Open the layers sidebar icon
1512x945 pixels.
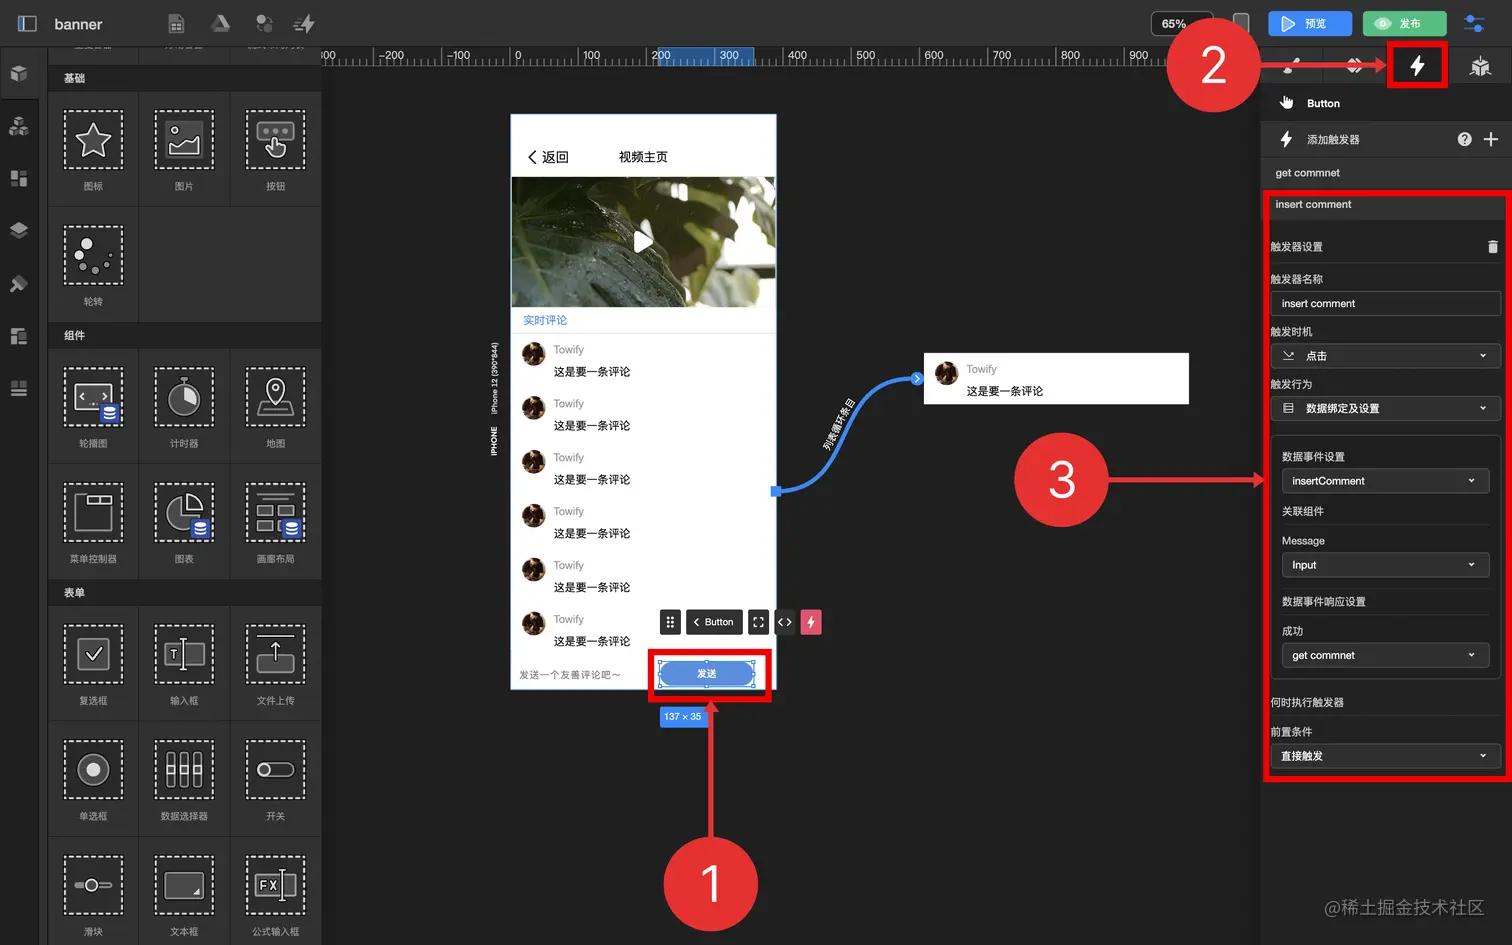click(18, 230)
